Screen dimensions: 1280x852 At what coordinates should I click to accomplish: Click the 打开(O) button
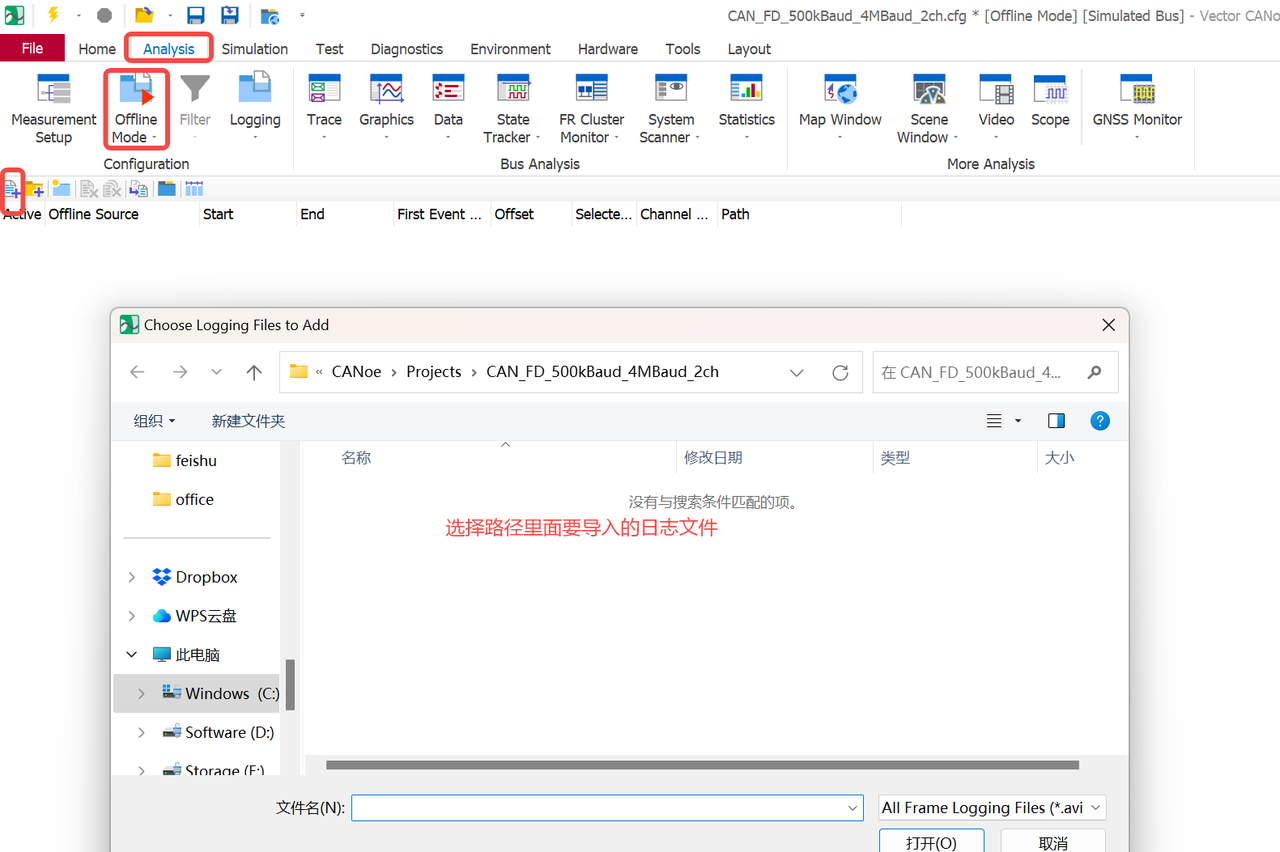pos(931,842)
